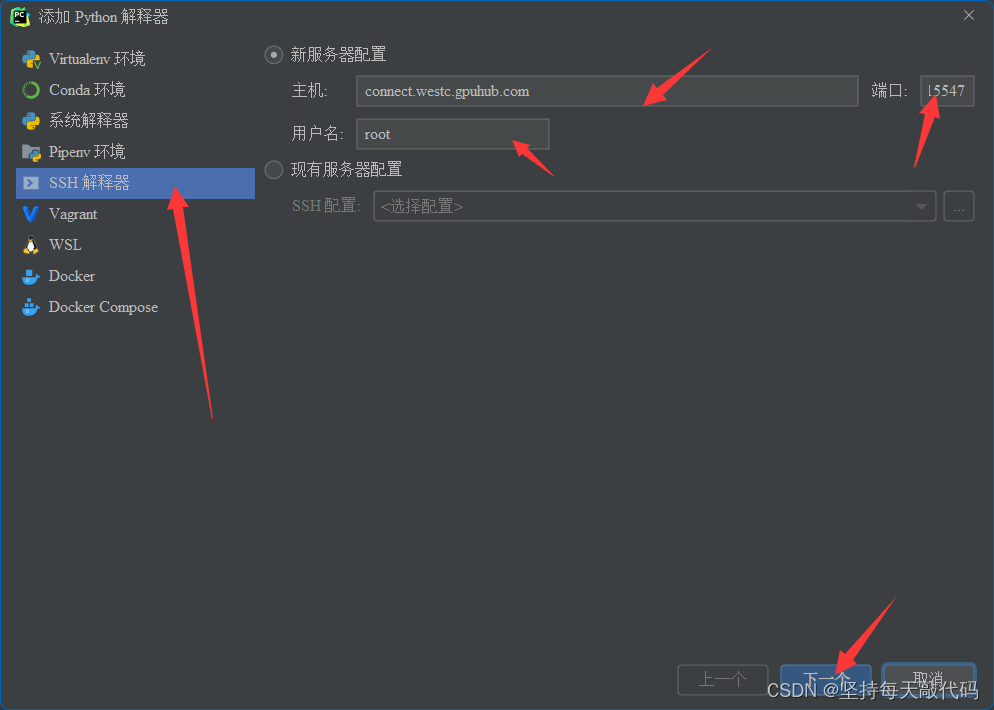
Task: Select the Docker whale icon
Action: 31,276
